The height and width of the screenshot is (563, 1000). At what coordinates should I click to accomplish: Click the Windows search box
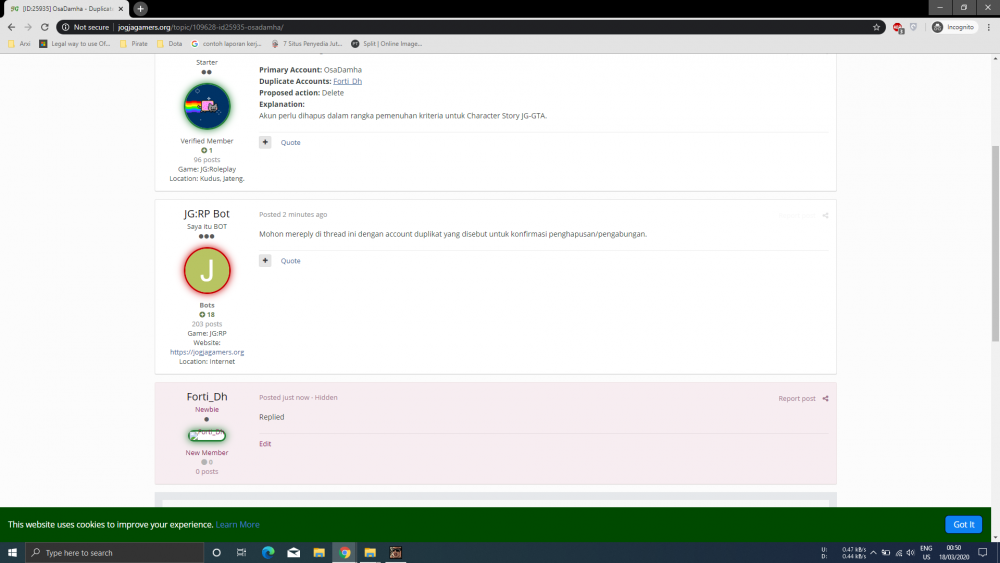[x=115, y=553]
